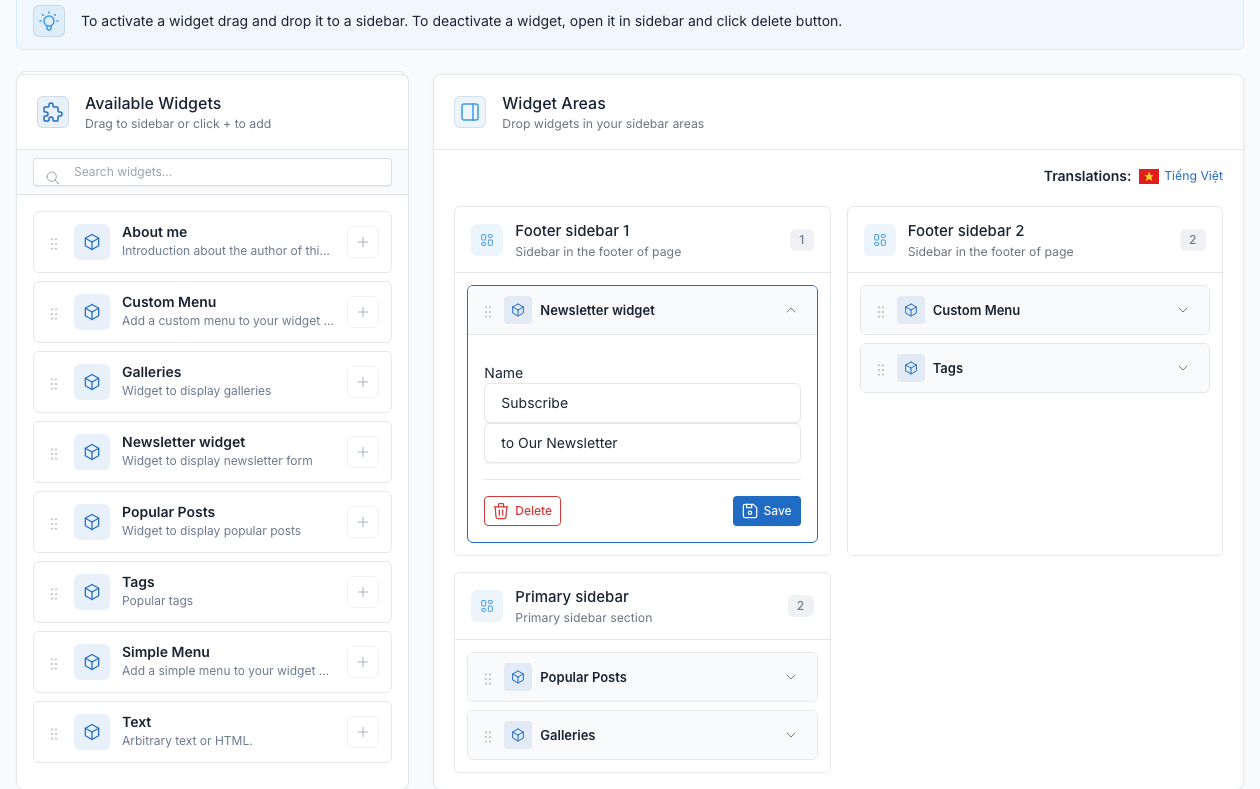Click the lightbulb tip icon
This screenshot has width=1260, height=789.
coord(49,21)
